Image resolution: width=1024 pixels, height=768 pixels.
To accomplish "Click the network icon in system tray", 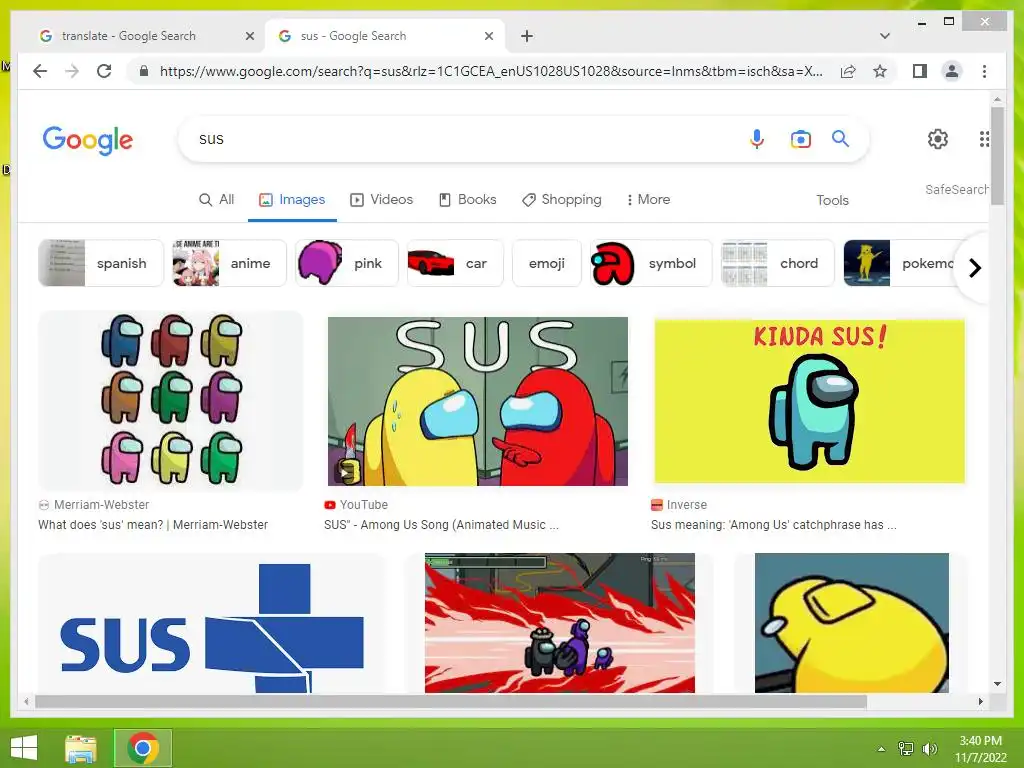I will pos(906,748).
